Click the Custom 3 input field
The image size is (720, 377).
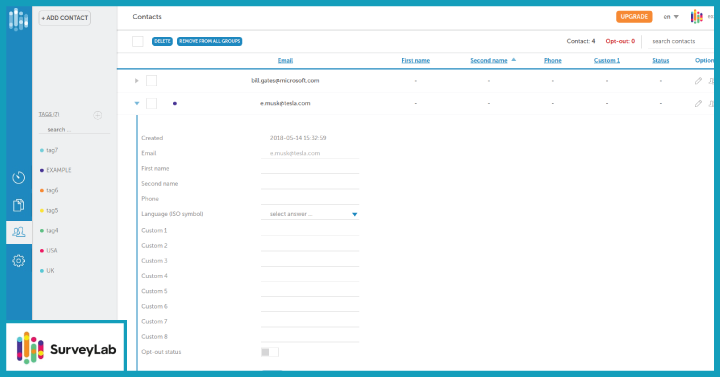pos(310,261)
